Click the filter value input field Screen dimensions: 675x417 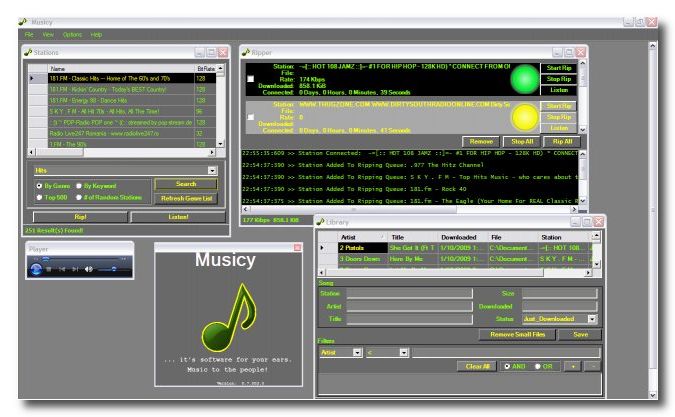(x=505, y=352)
